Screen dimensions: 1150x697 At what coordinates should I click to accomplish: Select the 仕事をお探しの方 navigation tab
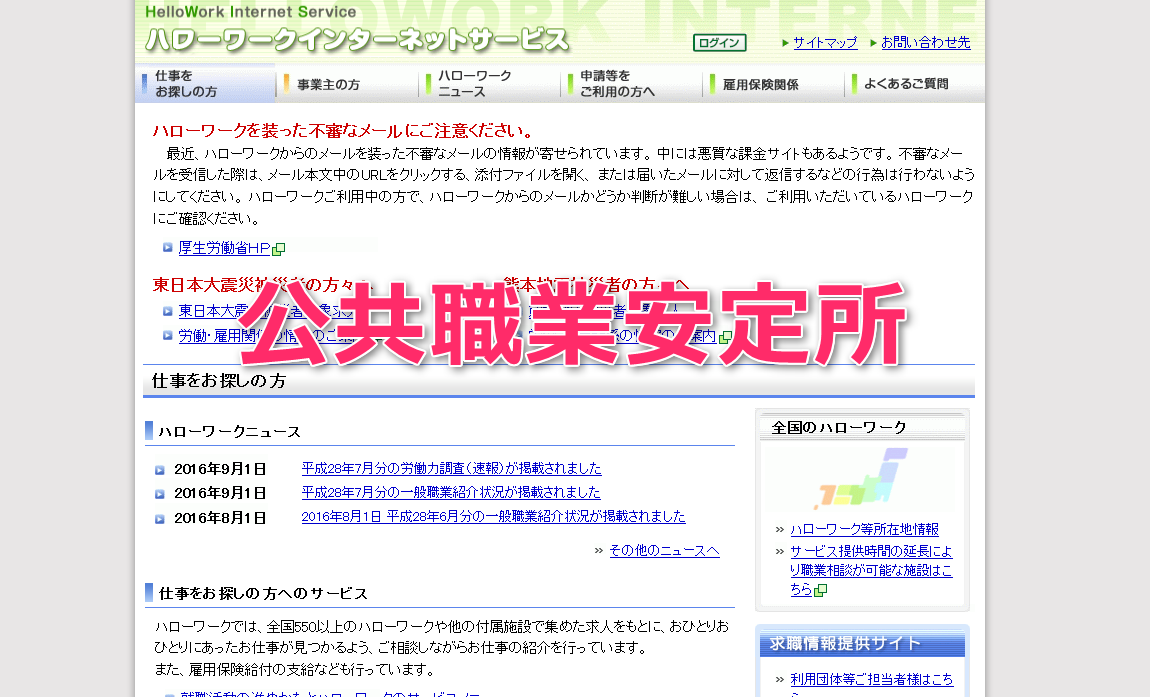tap(205, 84)
